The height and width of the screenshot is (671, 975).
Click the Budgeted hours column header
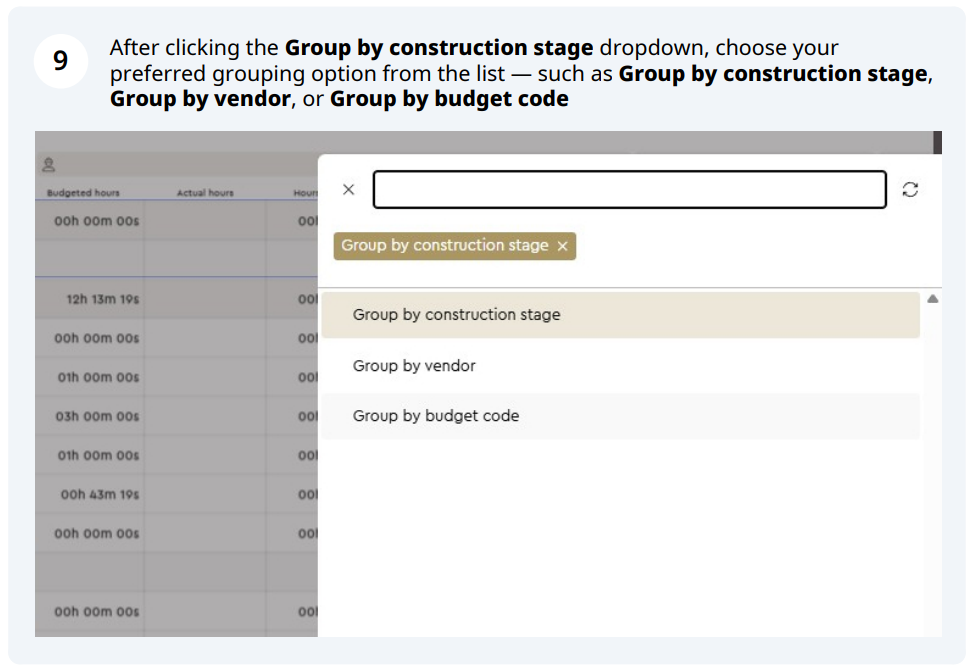[83, 193]
